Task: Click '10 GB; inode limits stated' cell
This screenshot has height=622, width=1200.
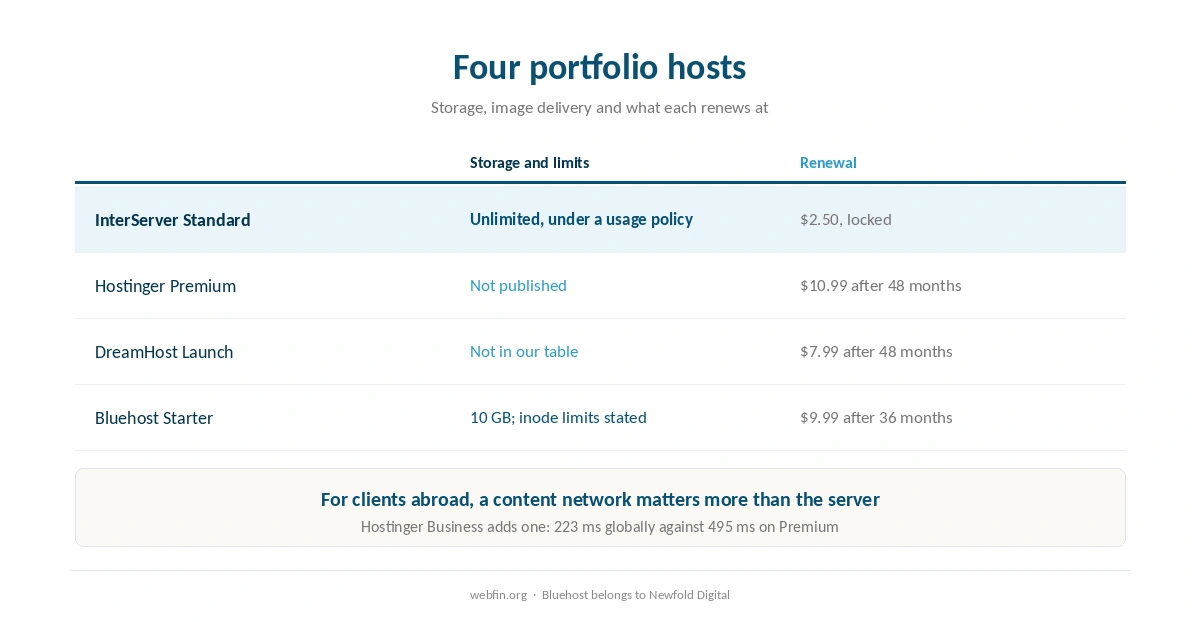Action: coord(558,418)
